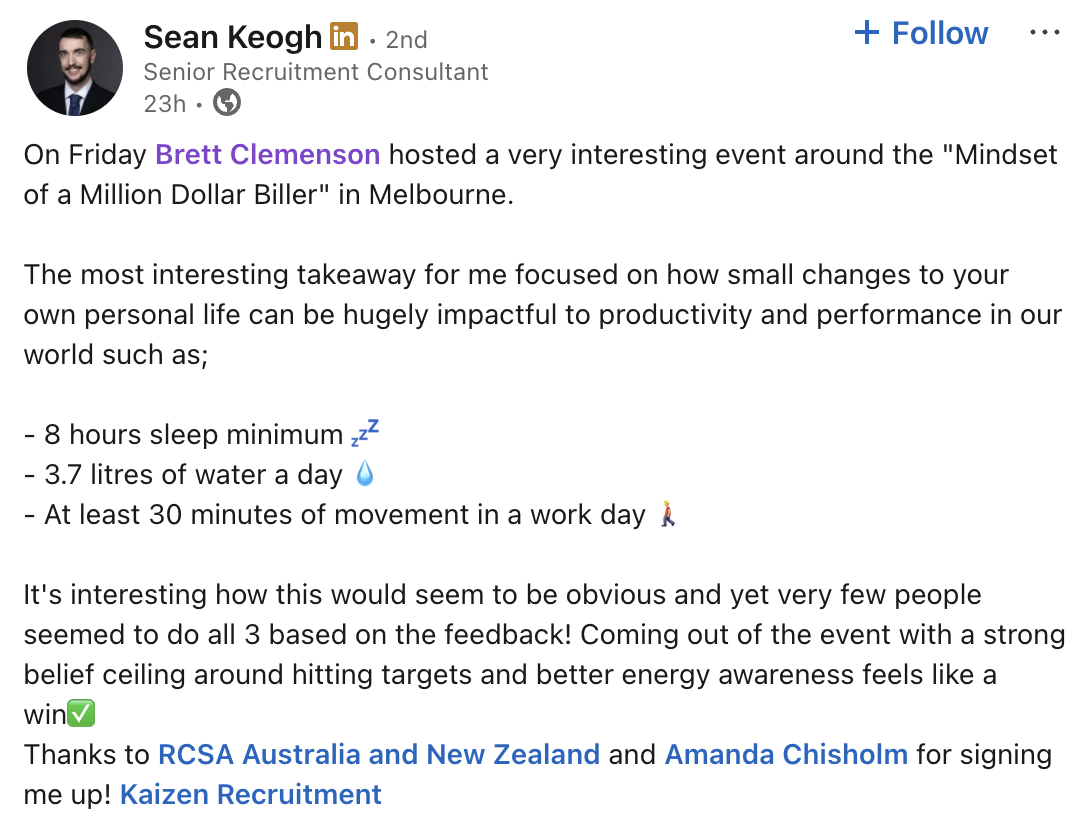Viewport: 1086px width, 820px height.
Task: Open Sean Keogh's profile photo
Action: point(75,69)
